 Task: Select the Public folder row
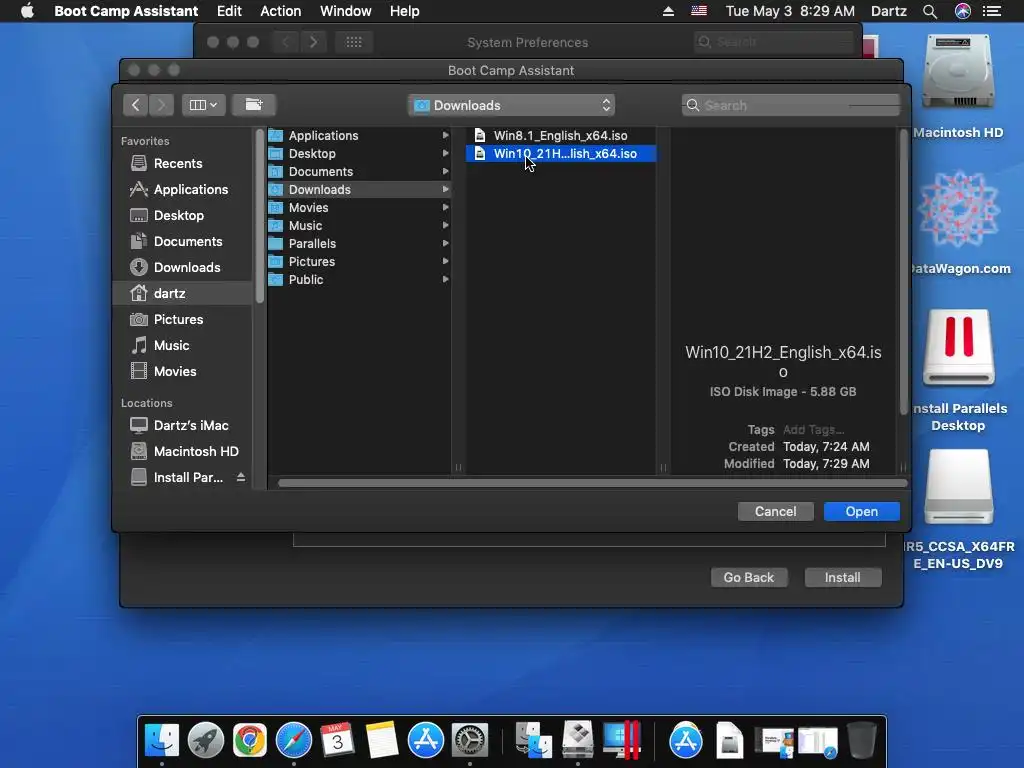(x=359, y=280)
